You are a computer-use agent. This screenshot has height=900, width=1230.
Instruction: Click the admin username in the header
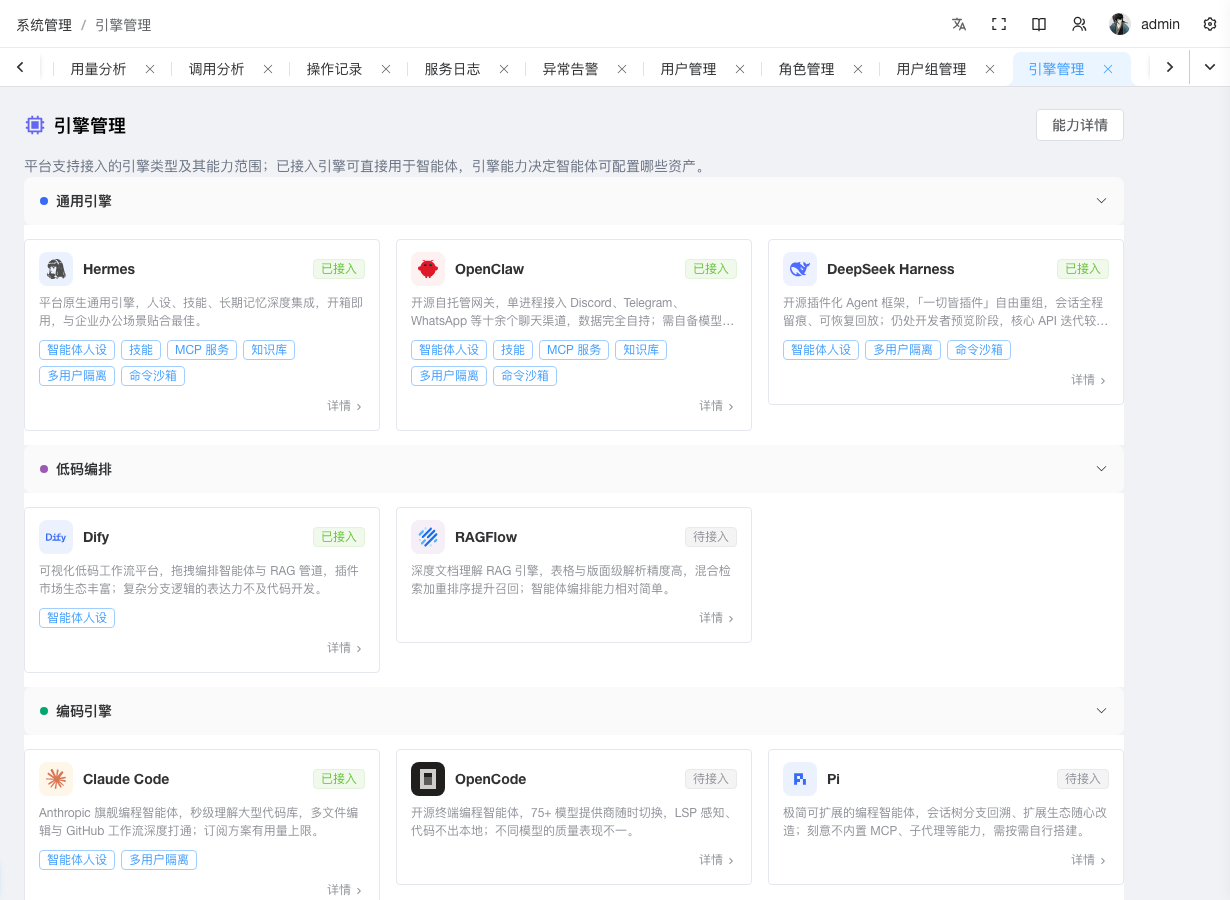pyautogui.click(x=1160, y=24)
